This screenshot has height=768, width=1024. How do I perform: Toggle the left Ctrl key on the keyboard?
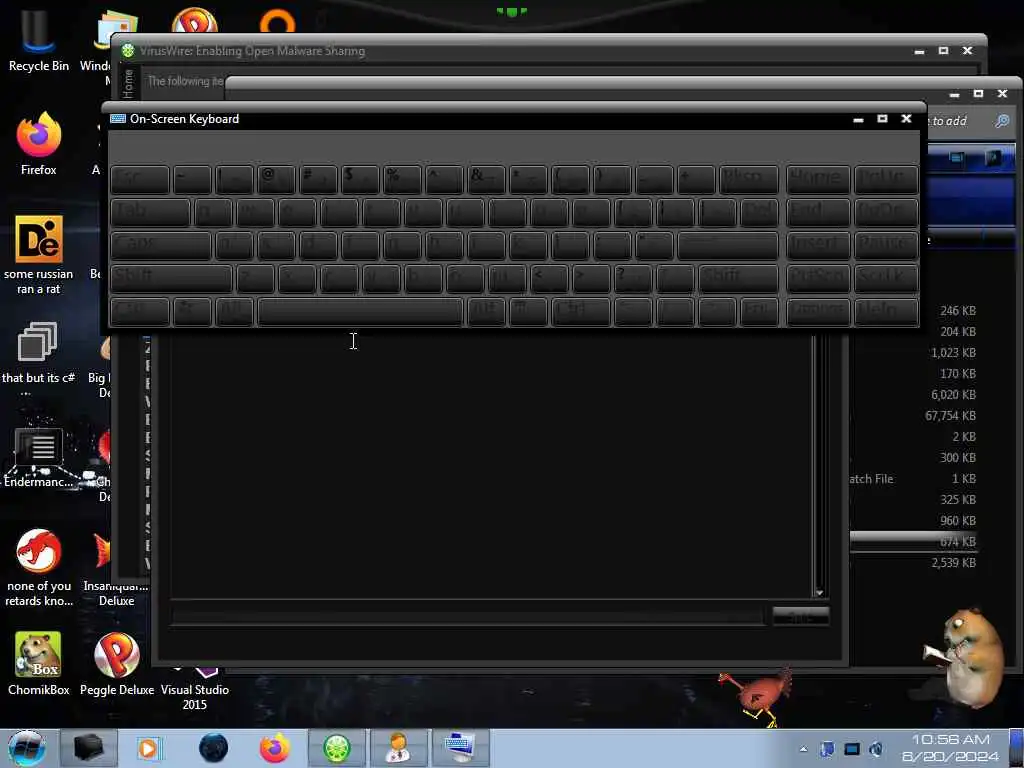[140, 312]
